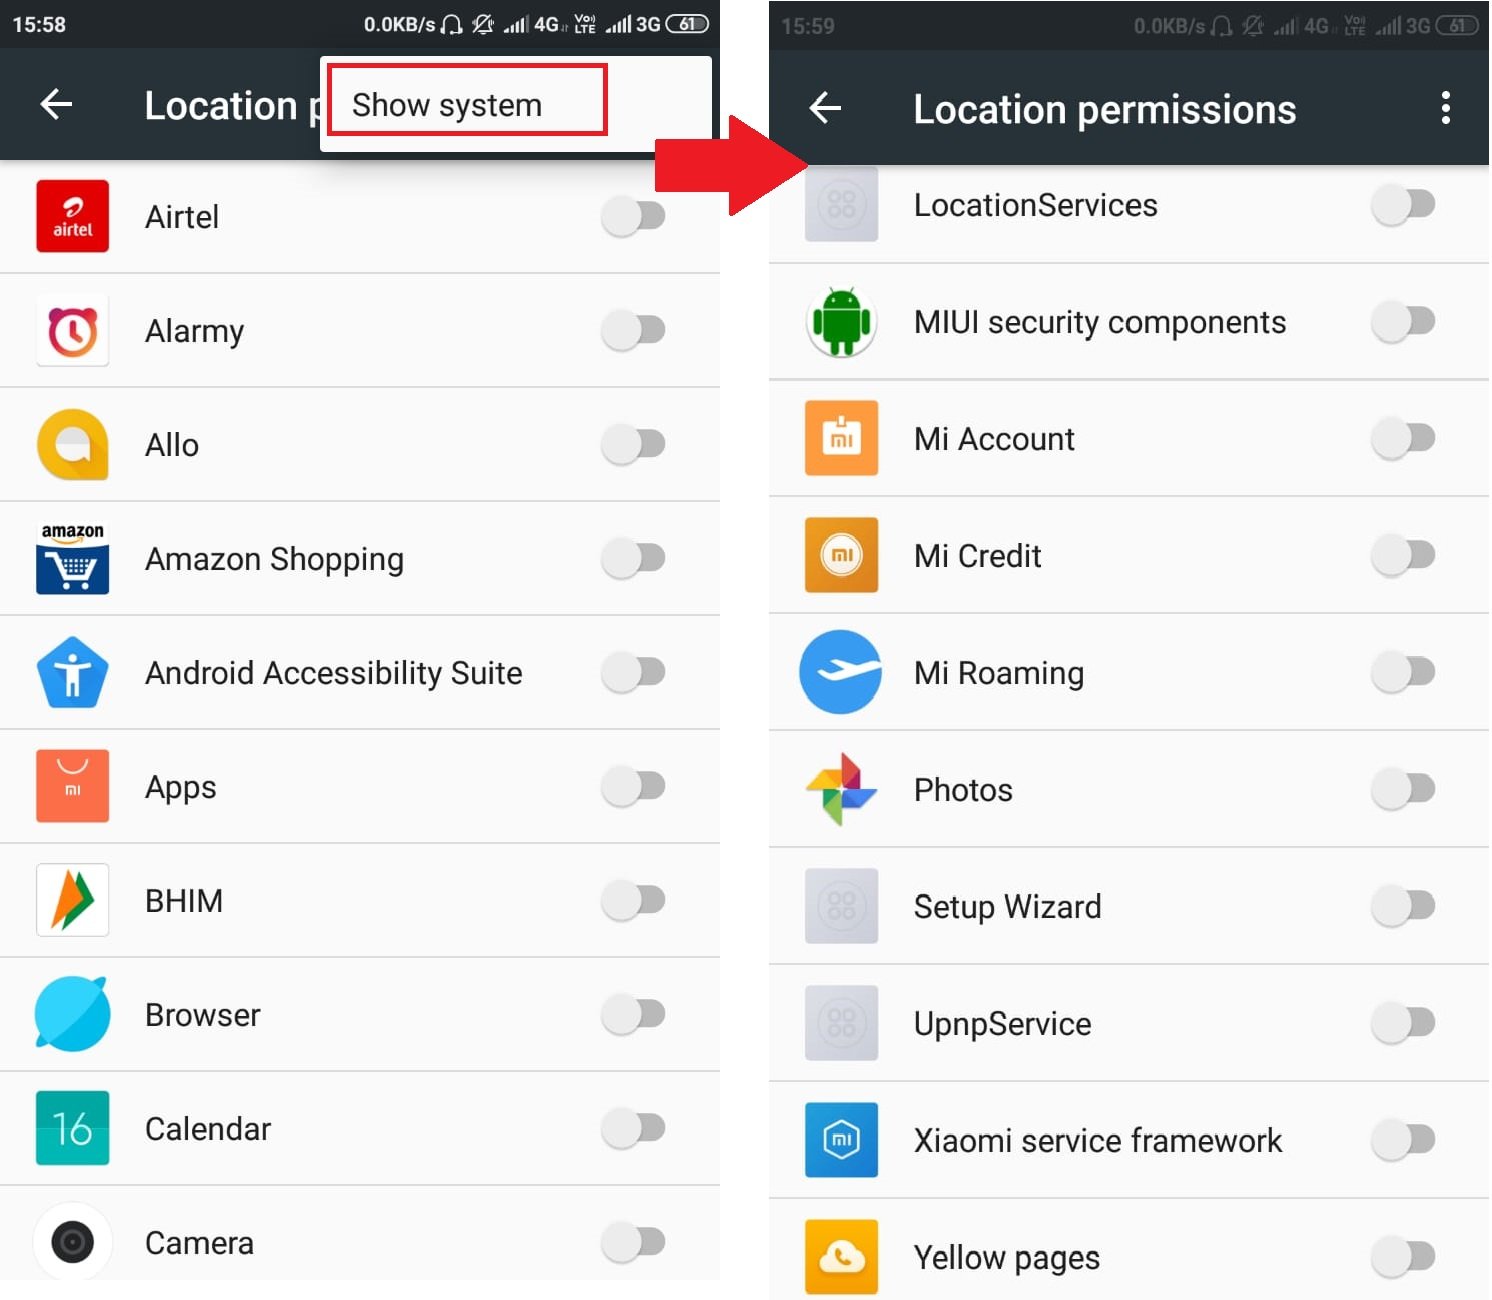Image resolution: width=1492 pixels, height=1300 pixels.
Task: Go back from left Location screen
Action: pyautogui.click(x=57, y=104)
